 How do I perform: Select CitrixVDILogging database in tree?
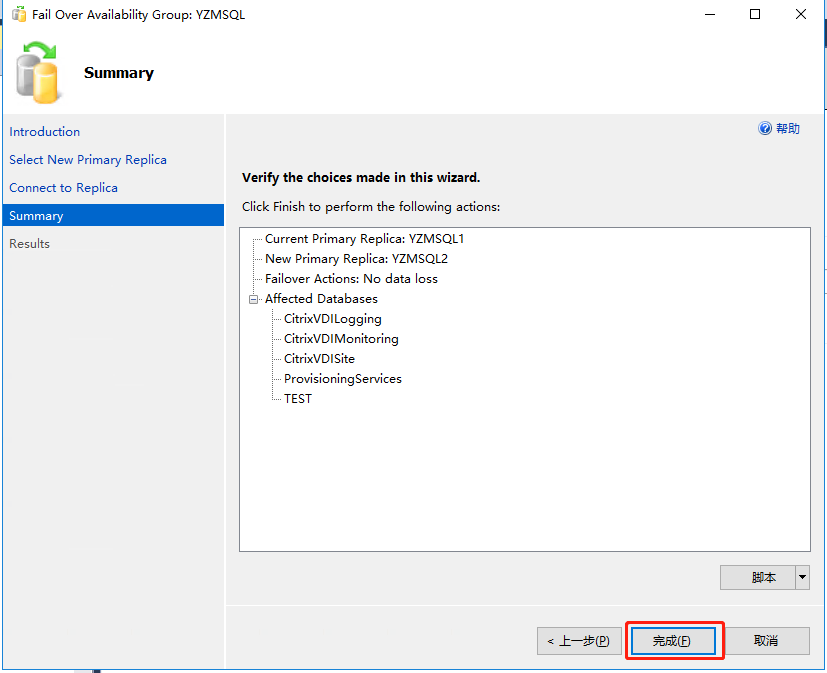click(332, 319)
